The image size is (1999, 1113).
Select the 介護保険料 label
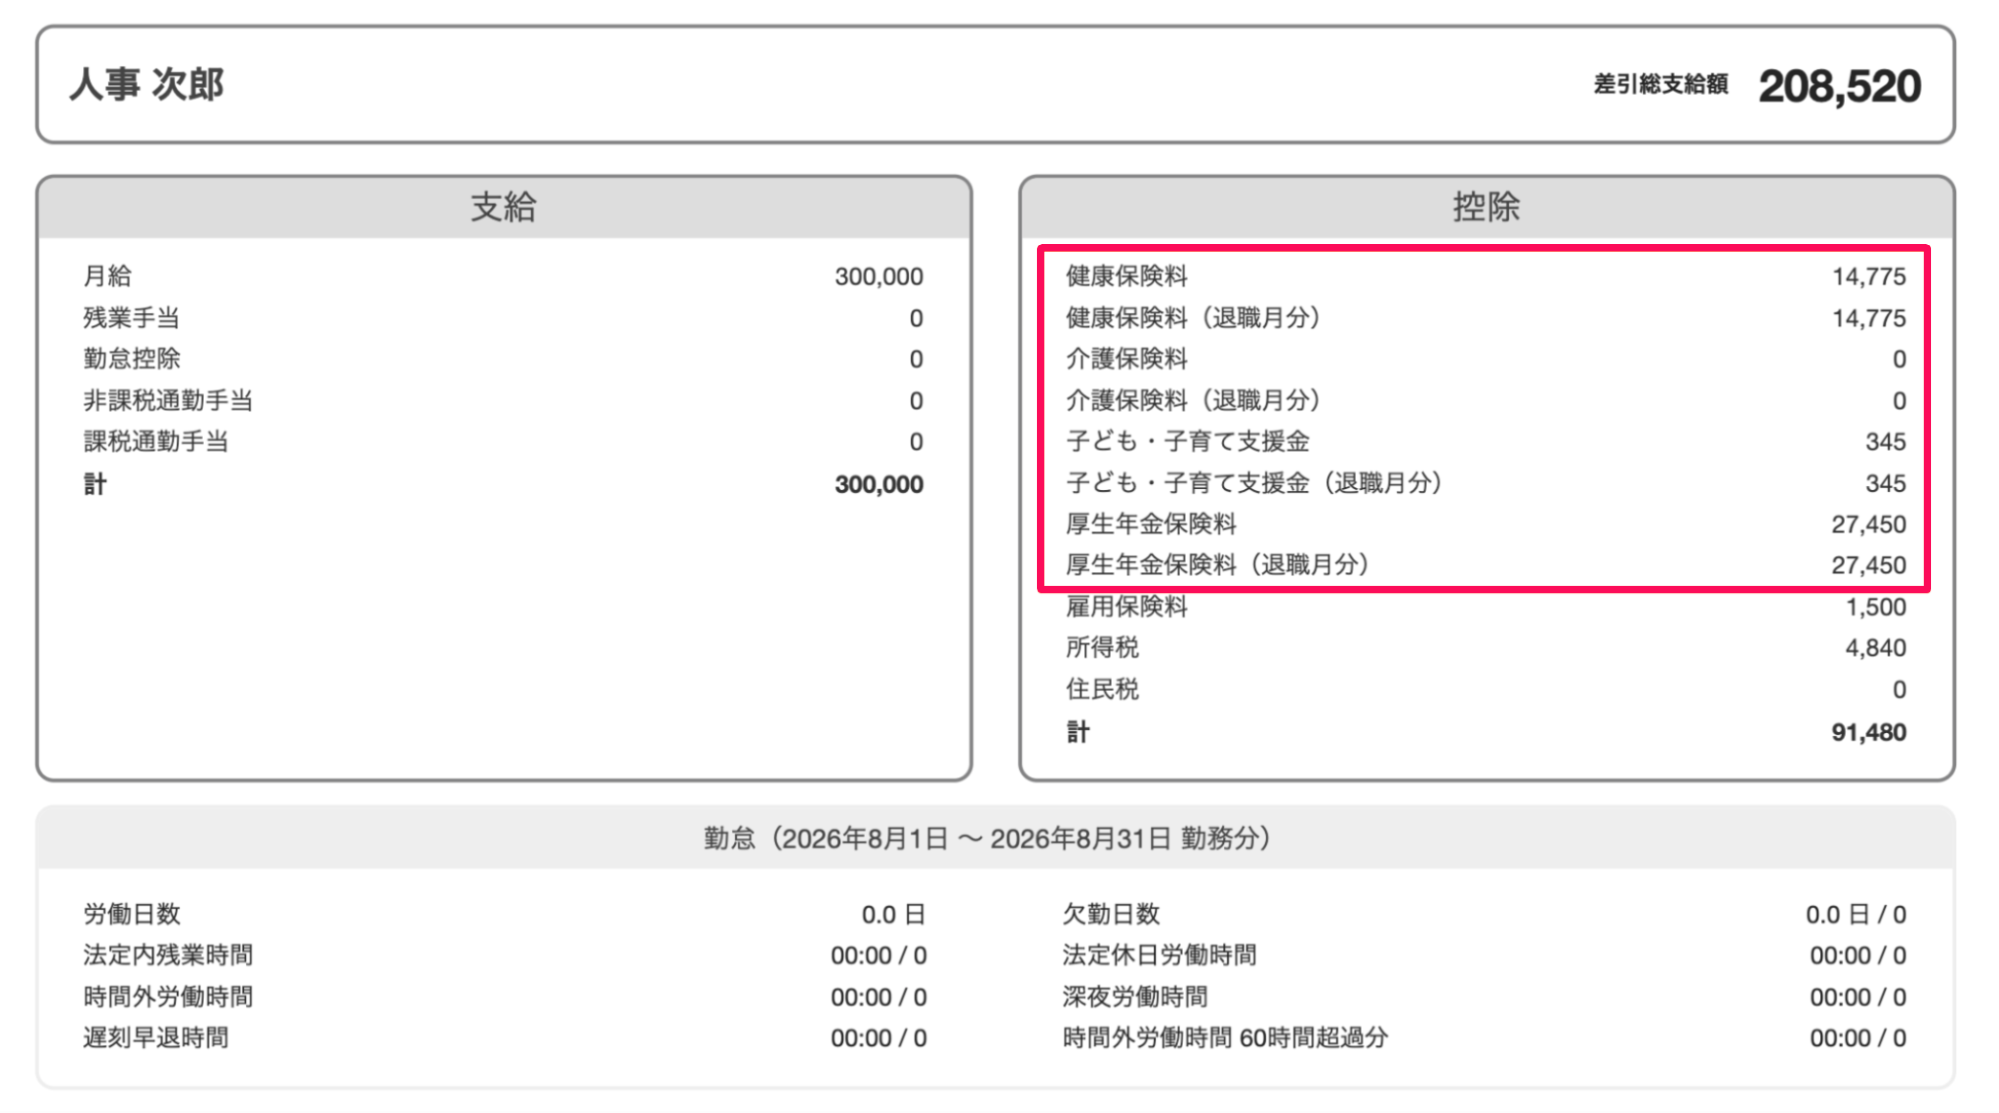[x=1126, y=359]
